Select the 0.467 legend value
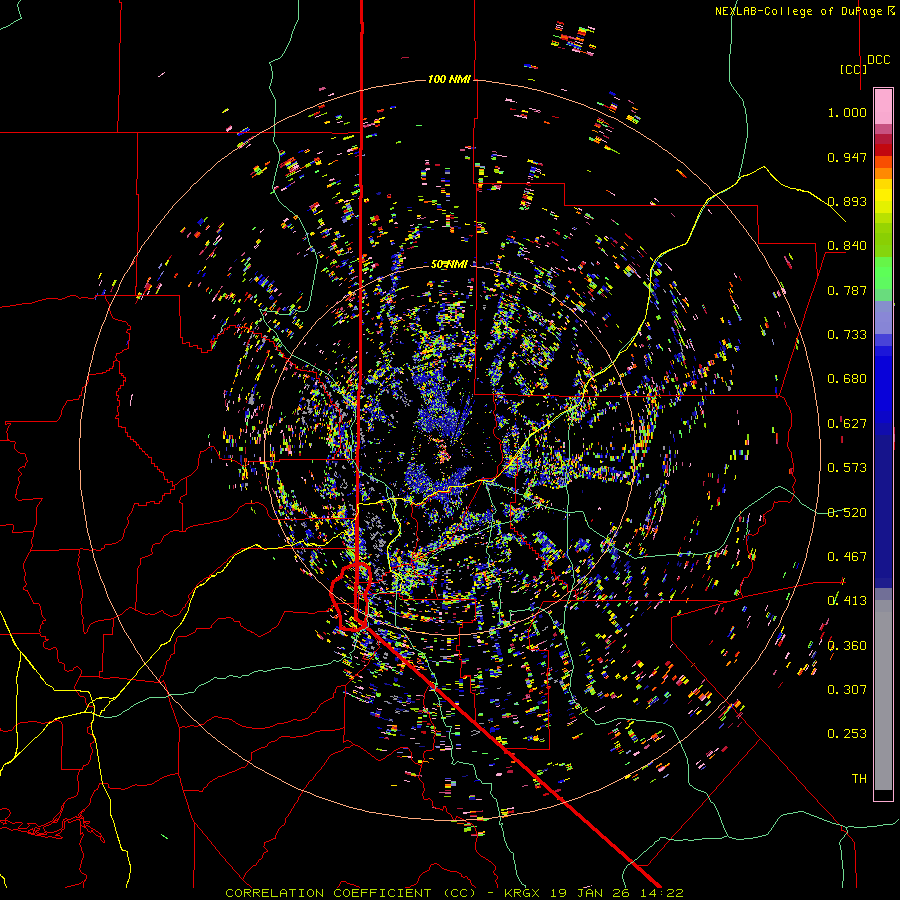 point(847,557)
